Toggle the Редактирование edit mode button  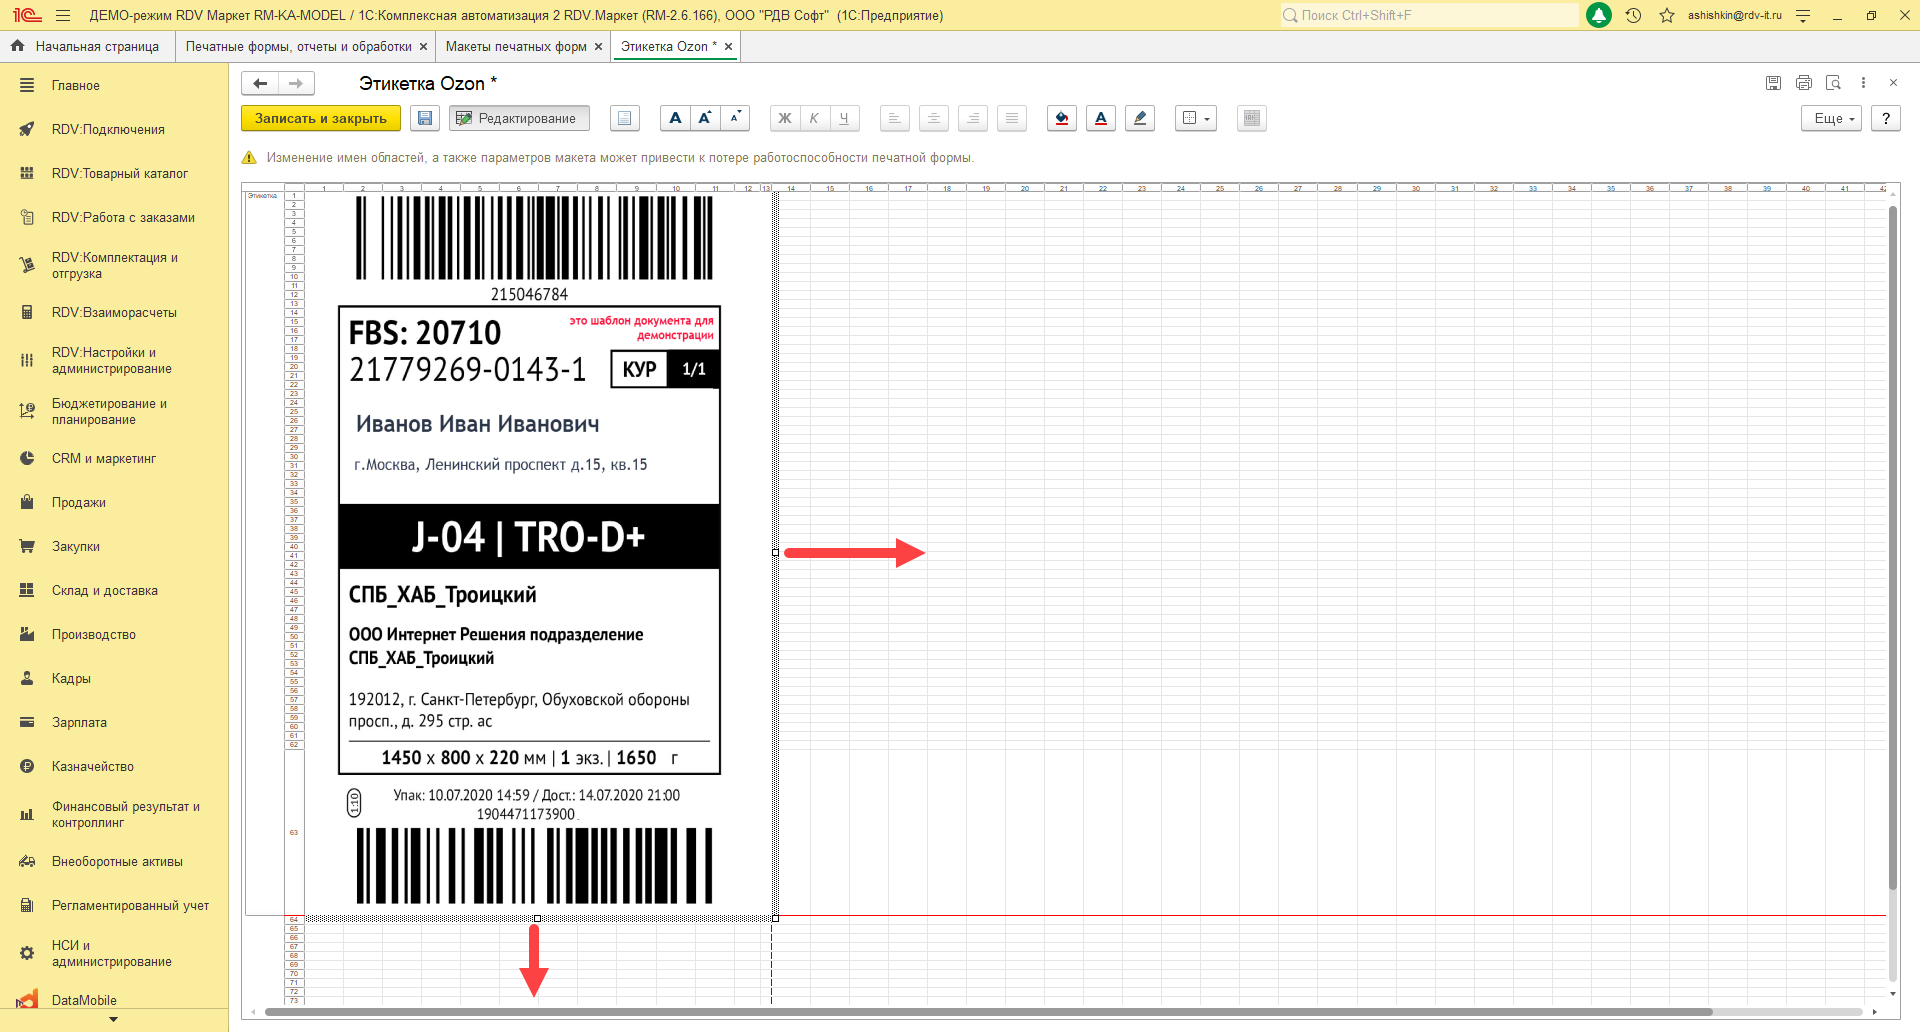pyautogui.click(x=518, y=118)
